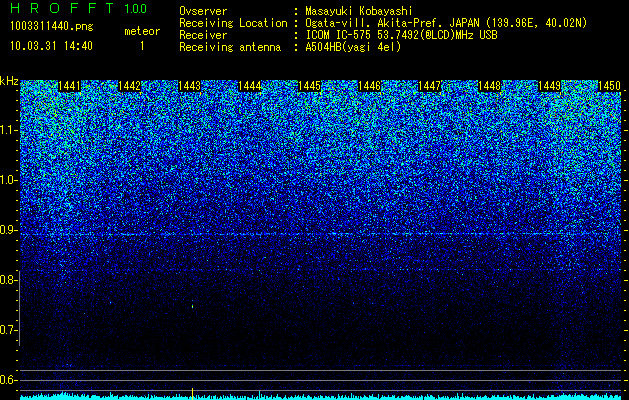Click observer name Masayuki Kobayashi
This screenshot has height=400, width=629.
pyautogui.click(x=359, y=11)
